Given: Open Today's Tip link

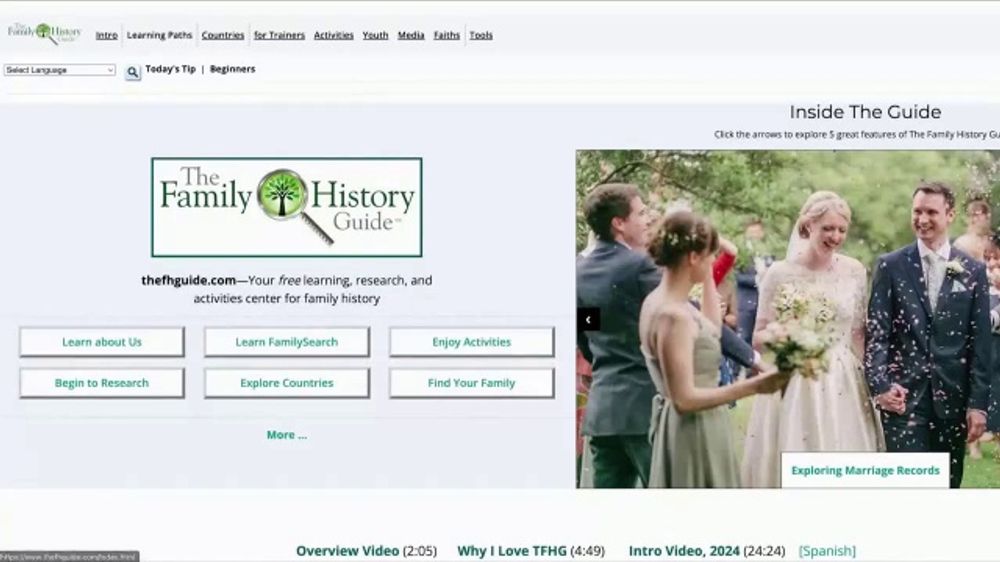Looking at the screenshot, I should pos(170,69).
